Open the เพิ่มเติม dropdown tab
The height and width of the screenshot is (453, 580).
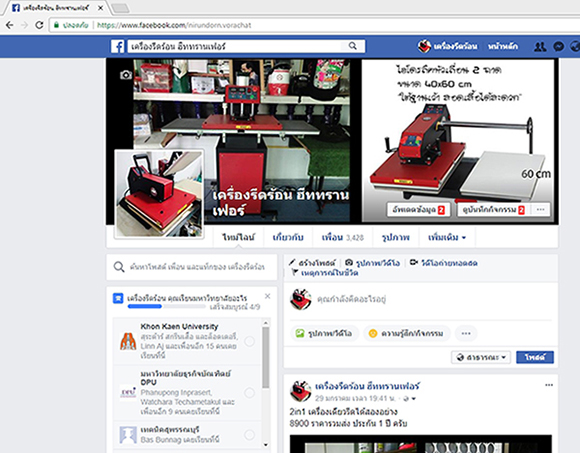pos(447,237)
